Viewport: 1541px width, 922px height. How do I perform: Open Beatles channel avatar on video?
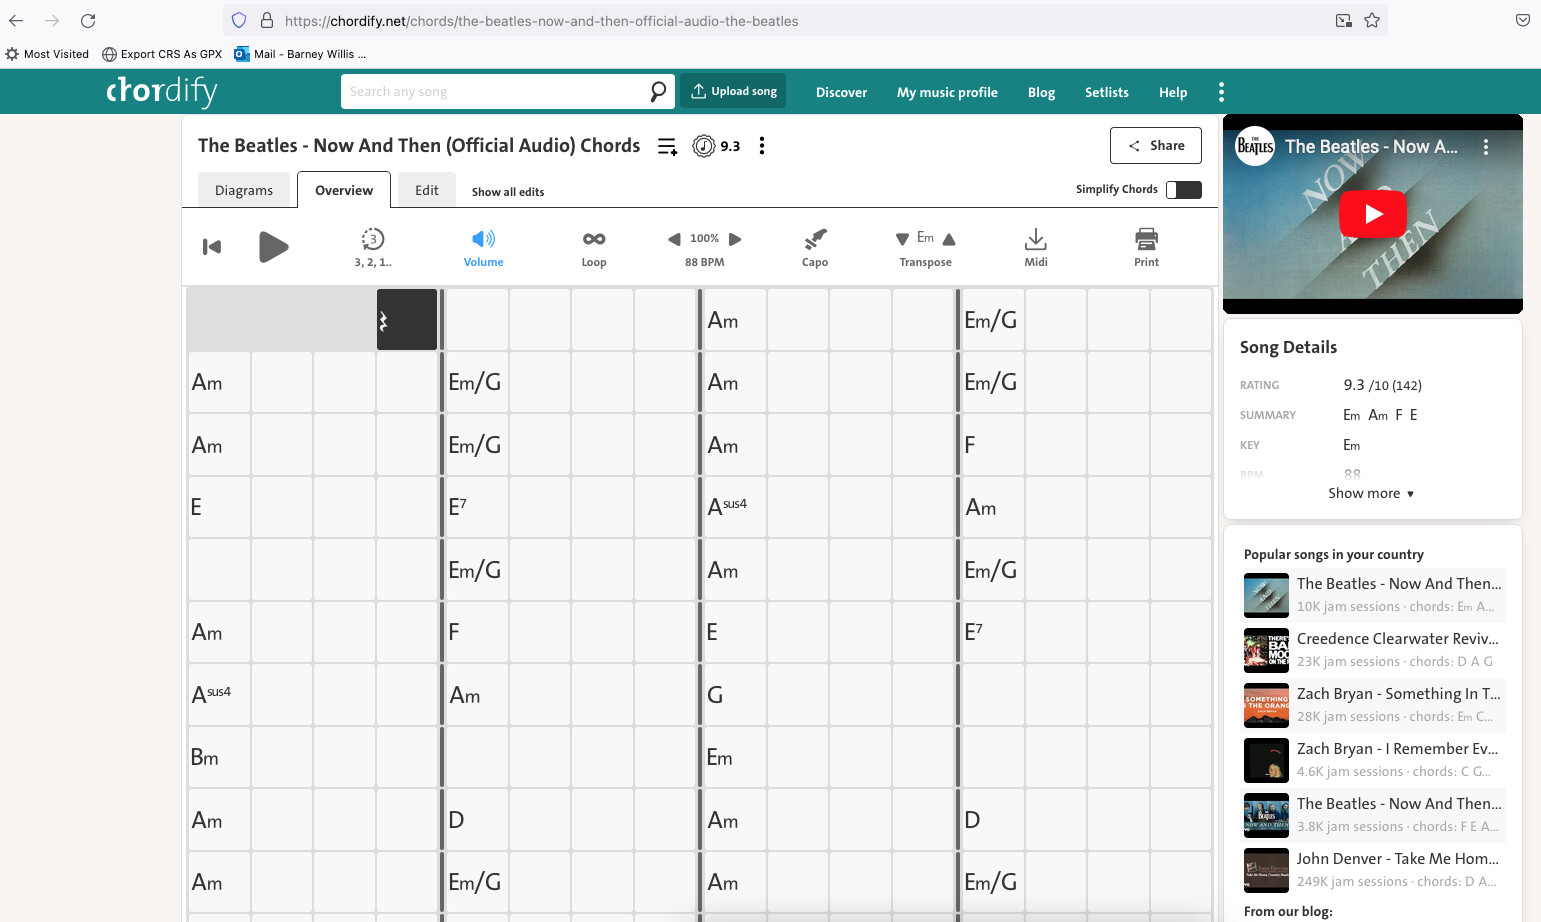[x=1255, y=147]
